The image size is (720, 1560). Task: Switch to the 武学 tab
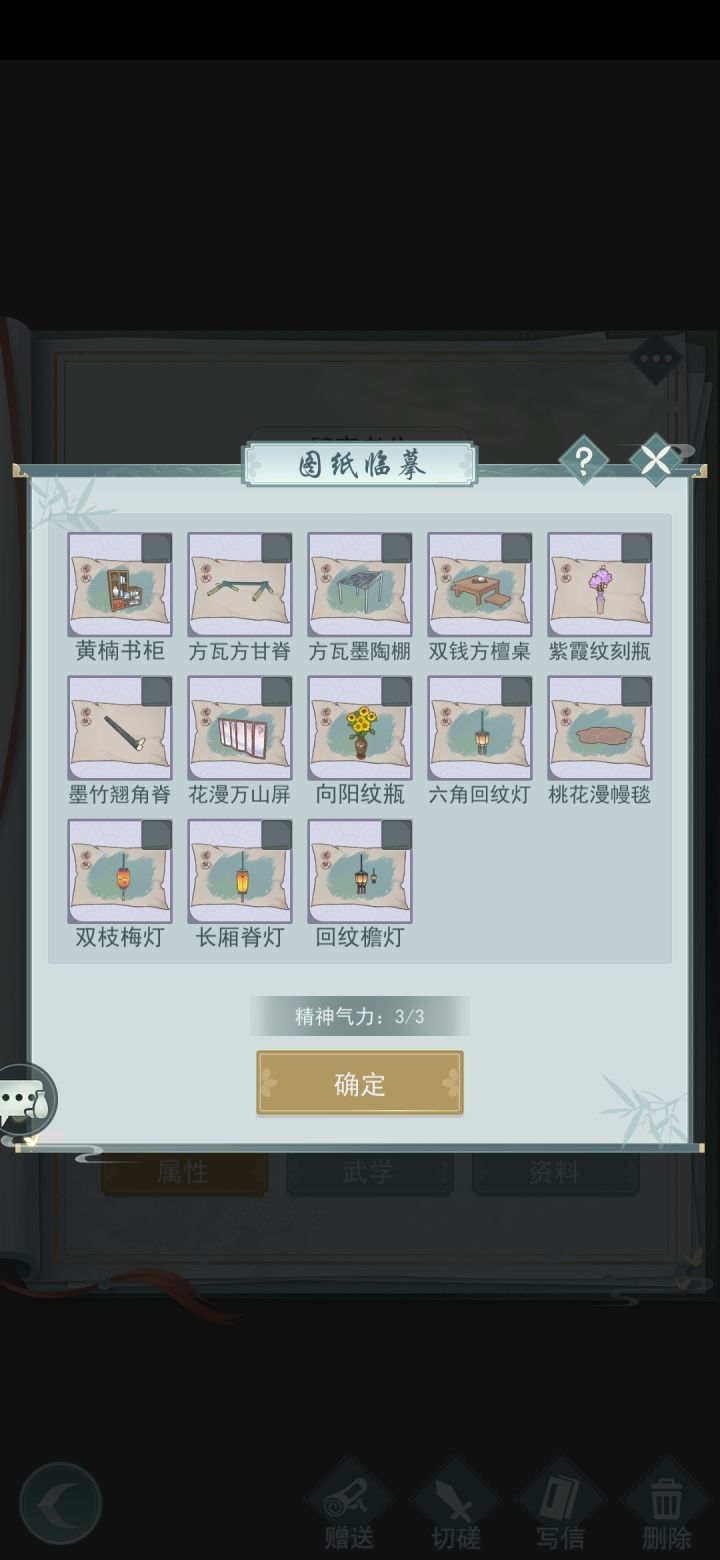coord(369,1172)
